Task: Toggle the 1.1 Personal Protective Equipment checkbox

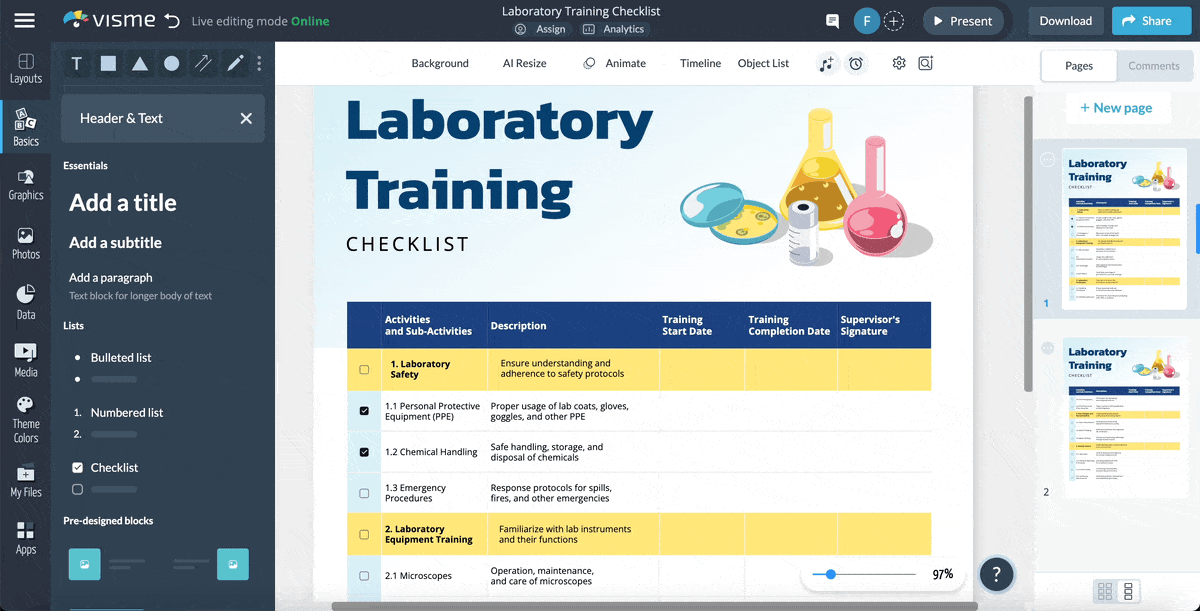Action: [363, 411]
